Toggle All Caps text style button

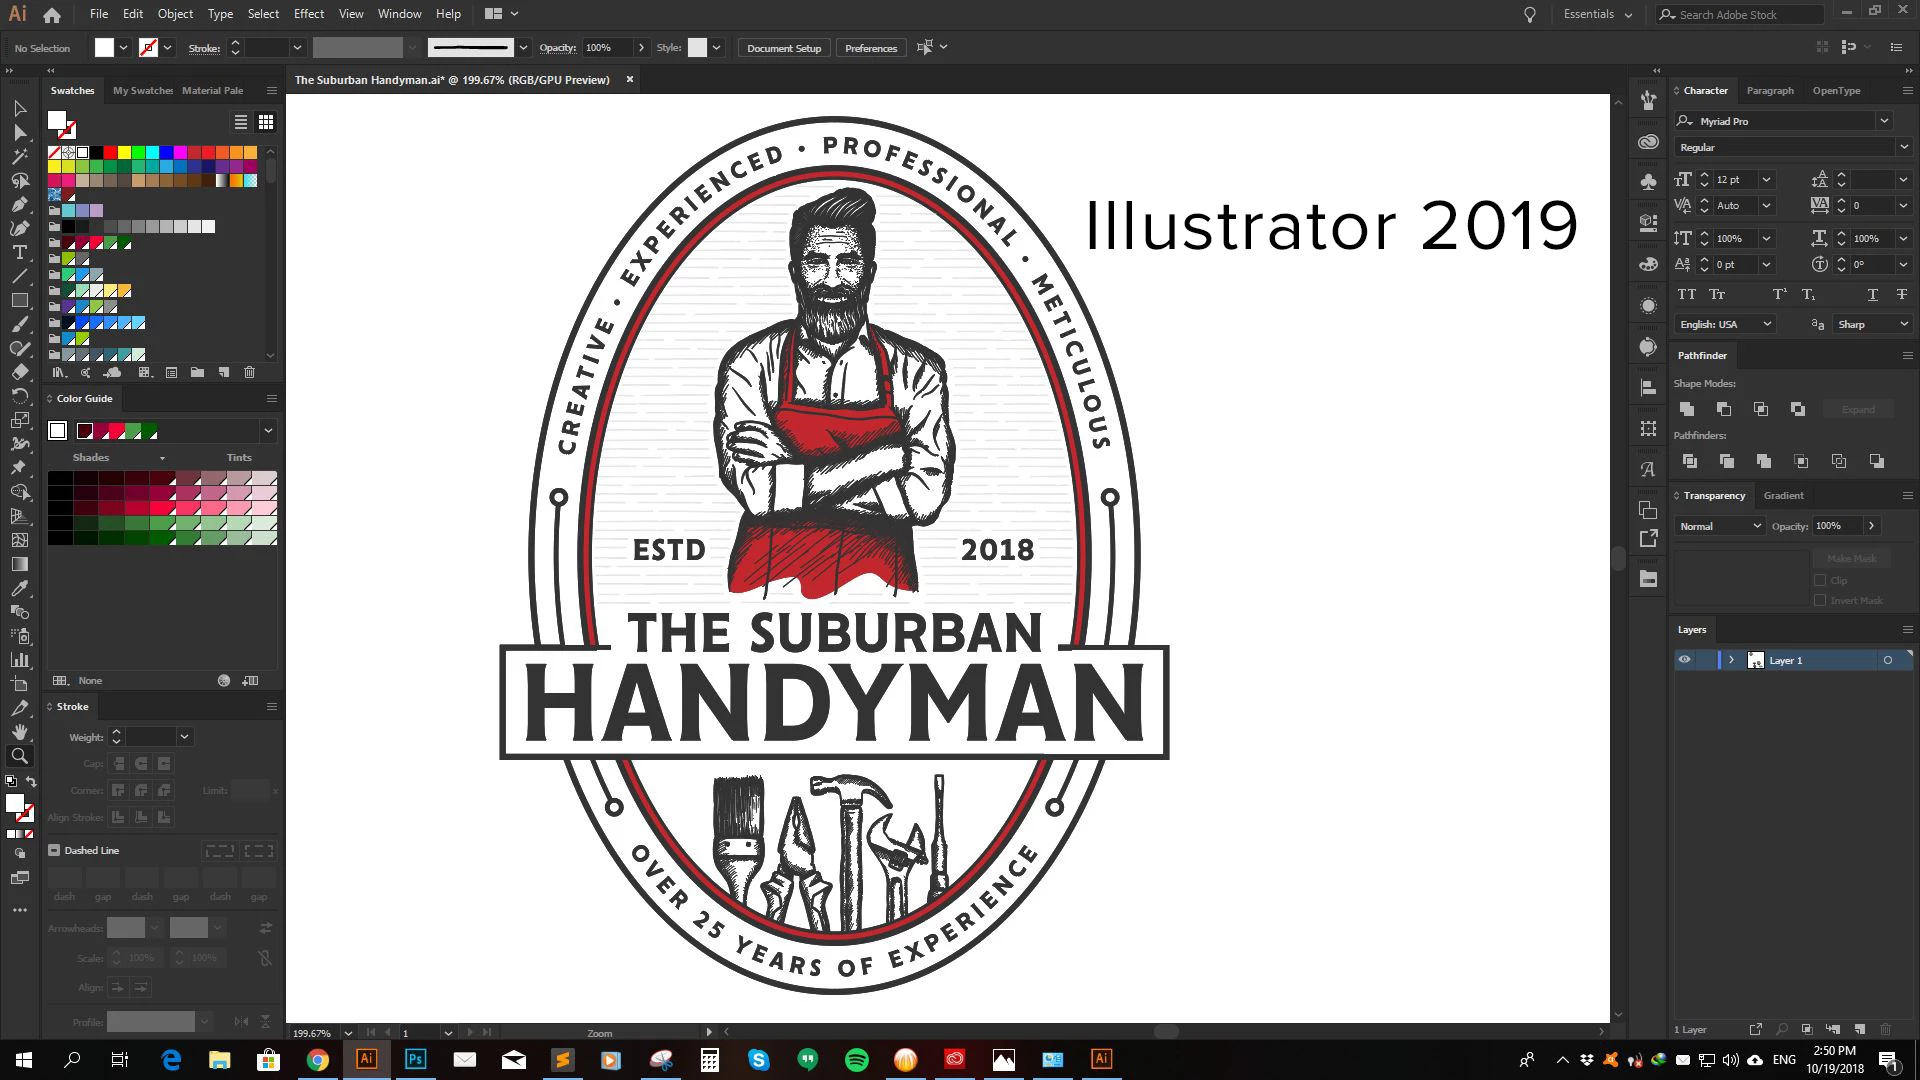(1687, 294)
